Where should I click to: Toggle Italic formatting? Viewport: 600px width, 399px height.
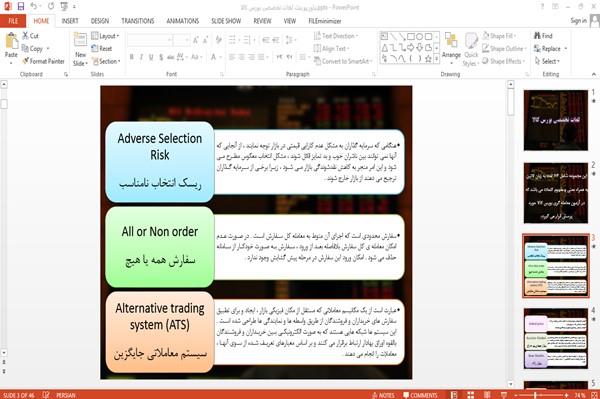pos(141,57)
